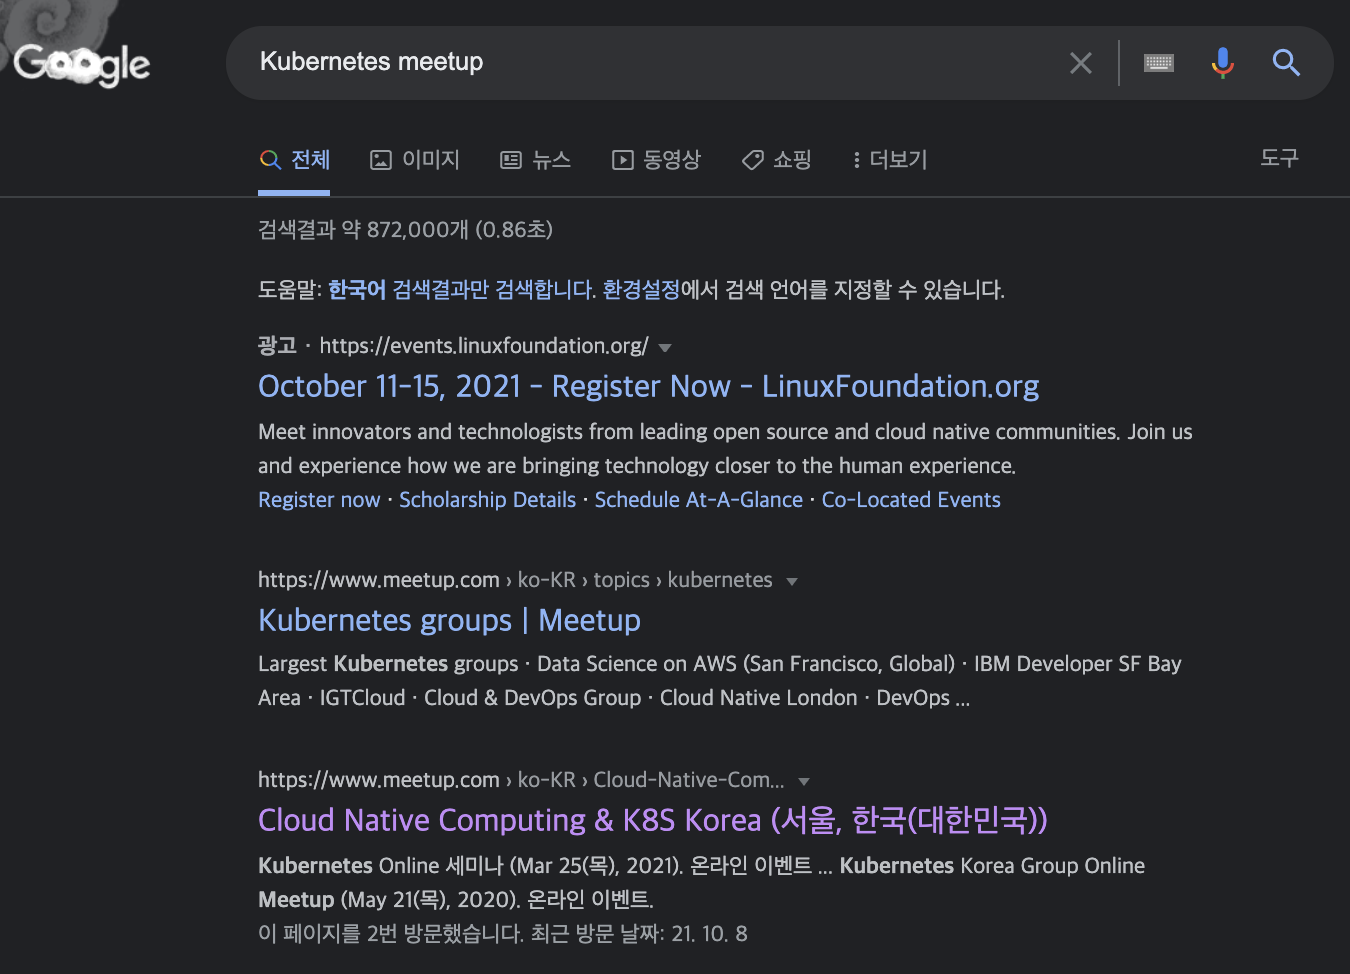This screenshot has height=974, width=1350.
Task: Click the 이 페이지를 2번 방문했습니다 visit note
Action: click(x=502, y=934)
